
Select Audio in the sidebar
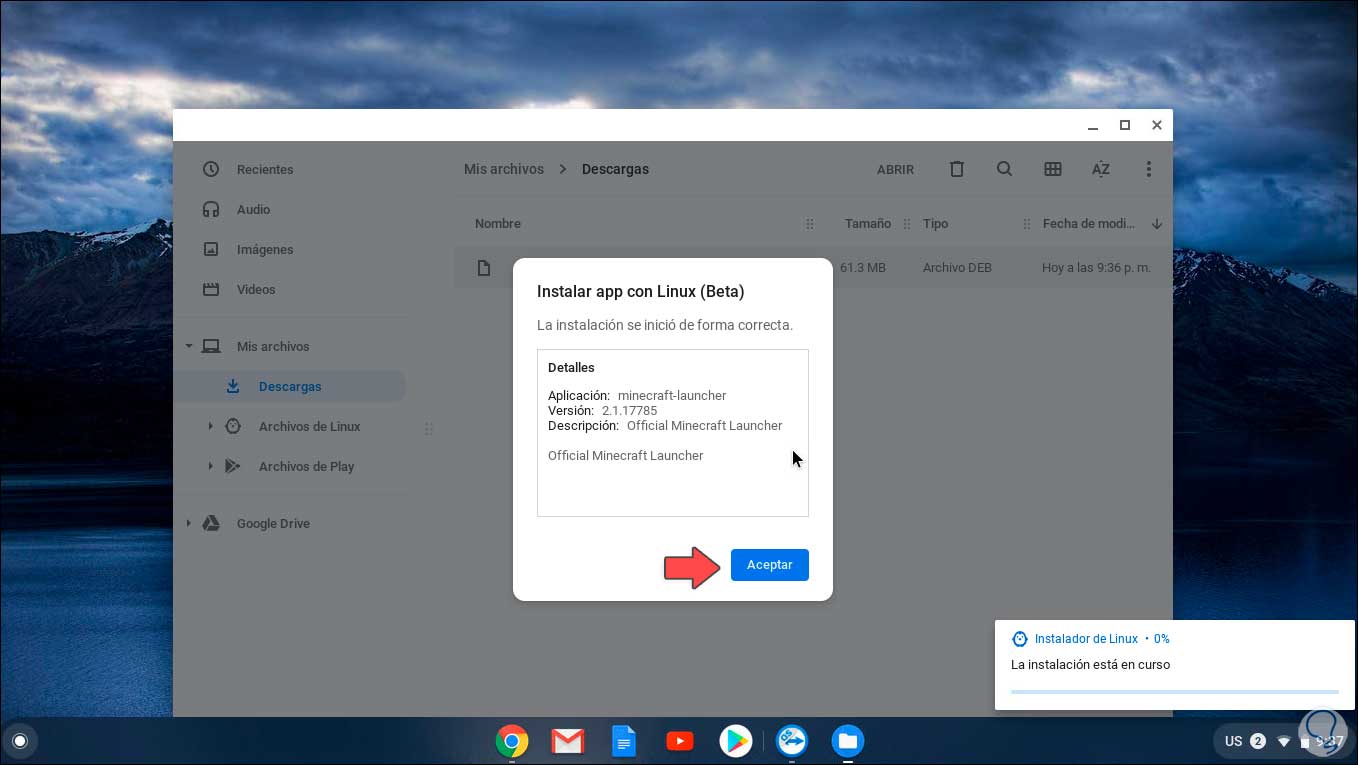(x=253, y=209)
